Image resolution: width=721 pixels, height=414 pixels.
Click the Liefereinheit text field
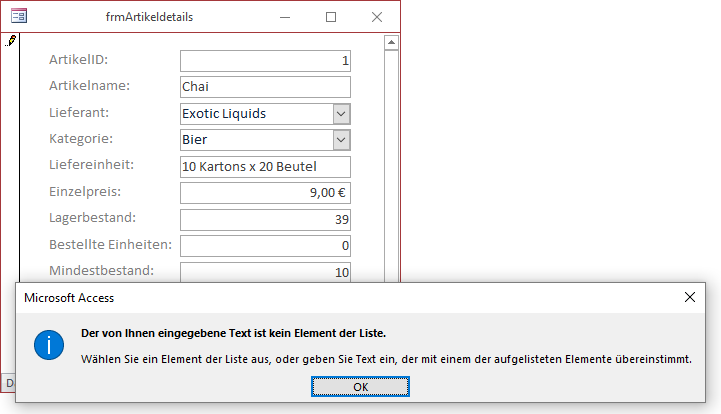point(265,166)
